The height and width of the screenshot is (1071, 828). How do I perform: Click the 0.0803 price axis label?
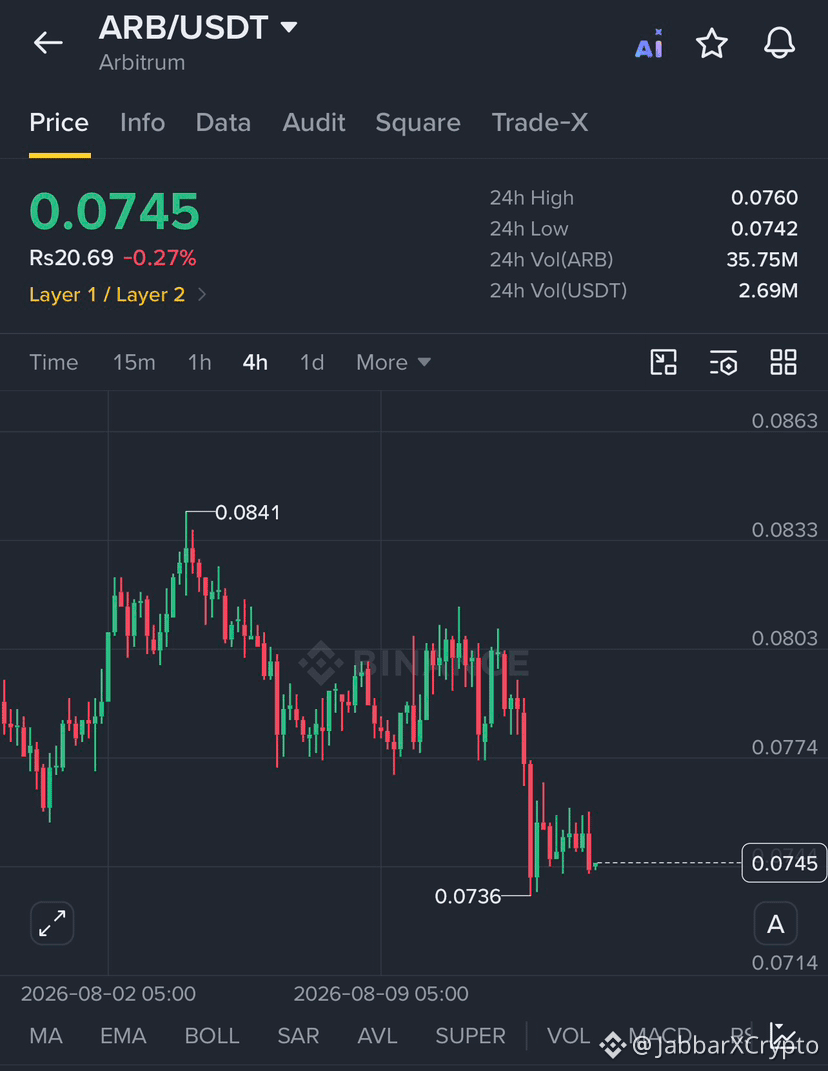pyautogui.click(x=784, y=638)
